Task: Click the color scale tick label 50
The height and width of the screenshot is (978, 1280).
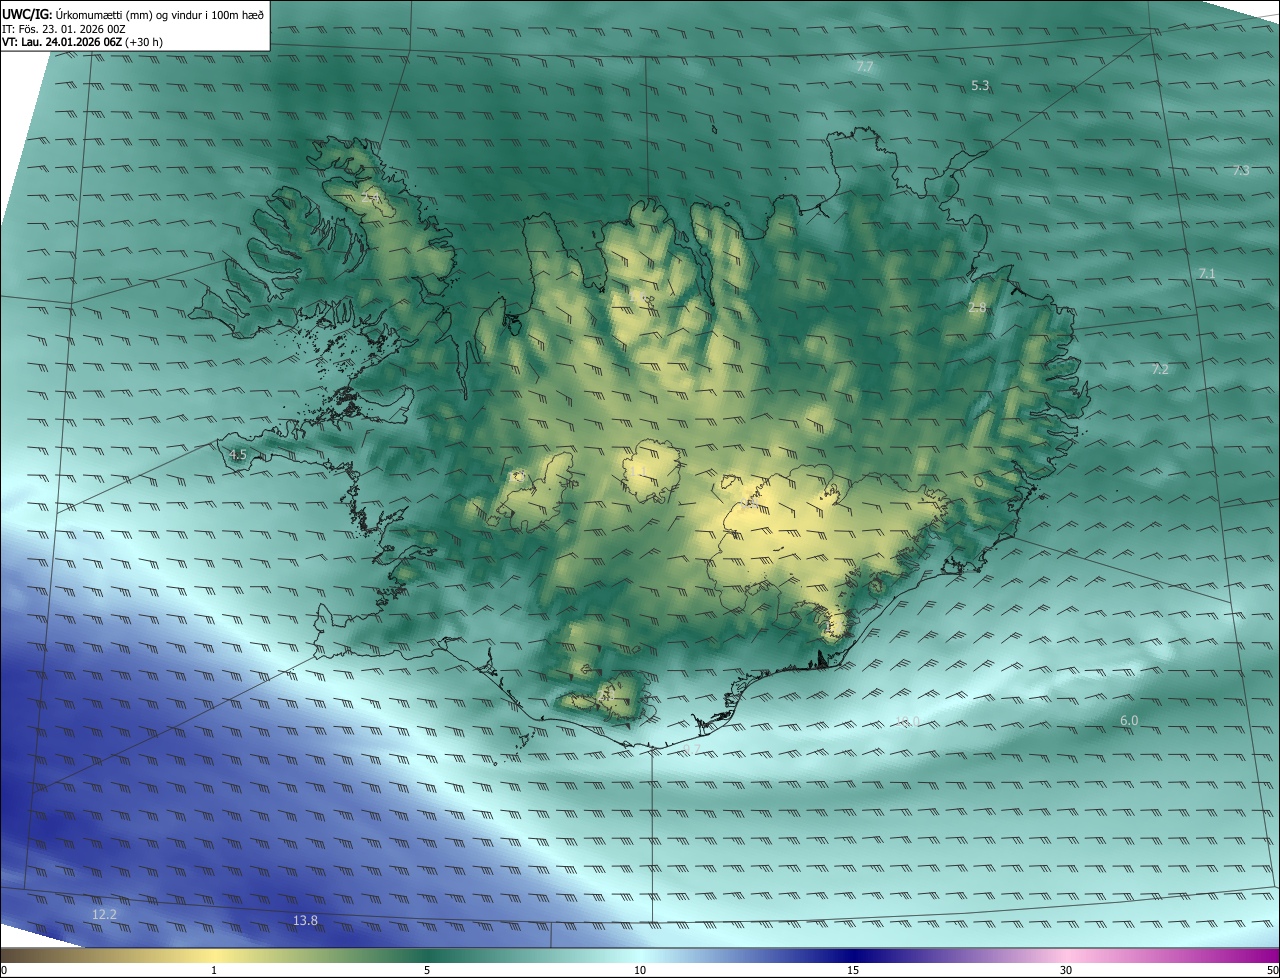Action: click(1272, 970)
